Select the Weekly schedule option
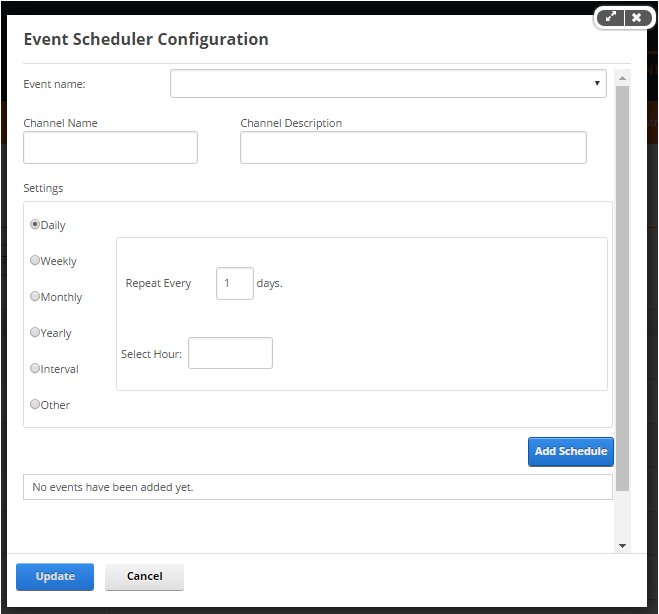 pyautogui.click(x=35, y=261)
